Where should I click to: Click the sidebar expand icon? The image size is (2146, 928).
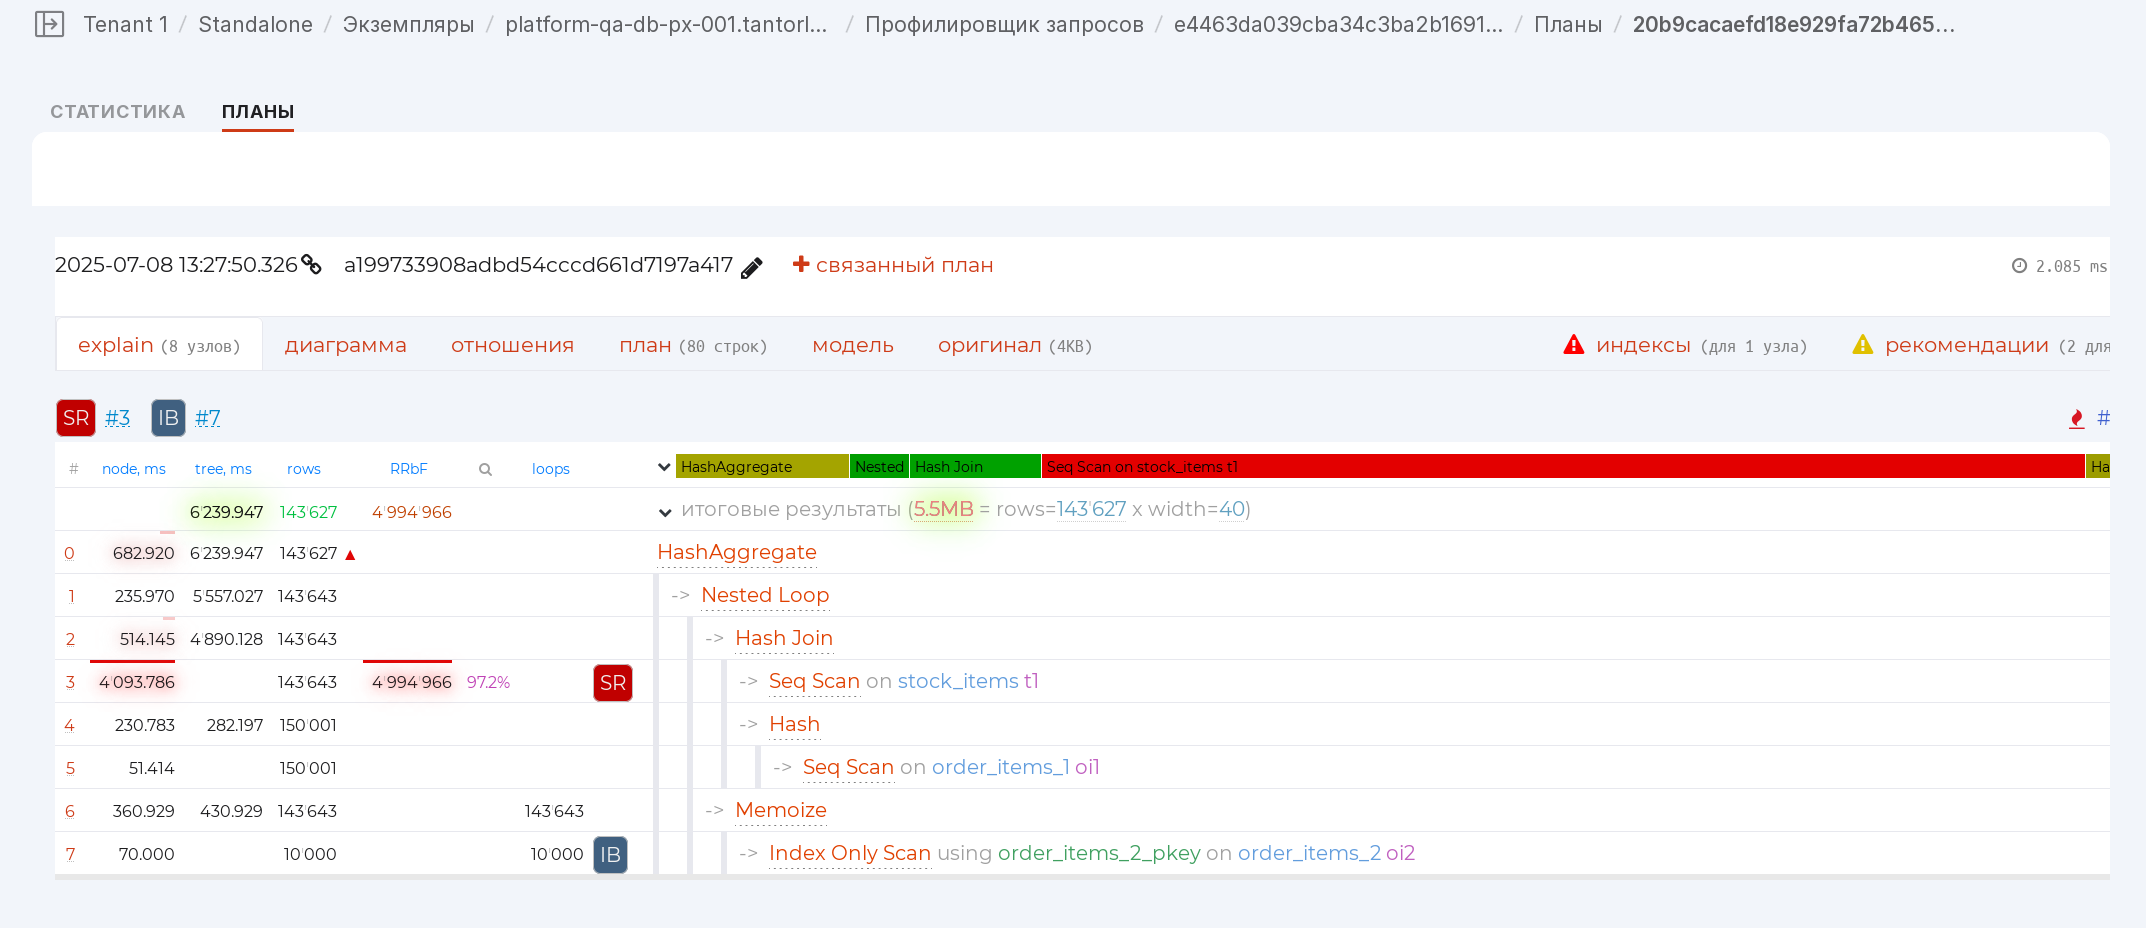(49, 24)
